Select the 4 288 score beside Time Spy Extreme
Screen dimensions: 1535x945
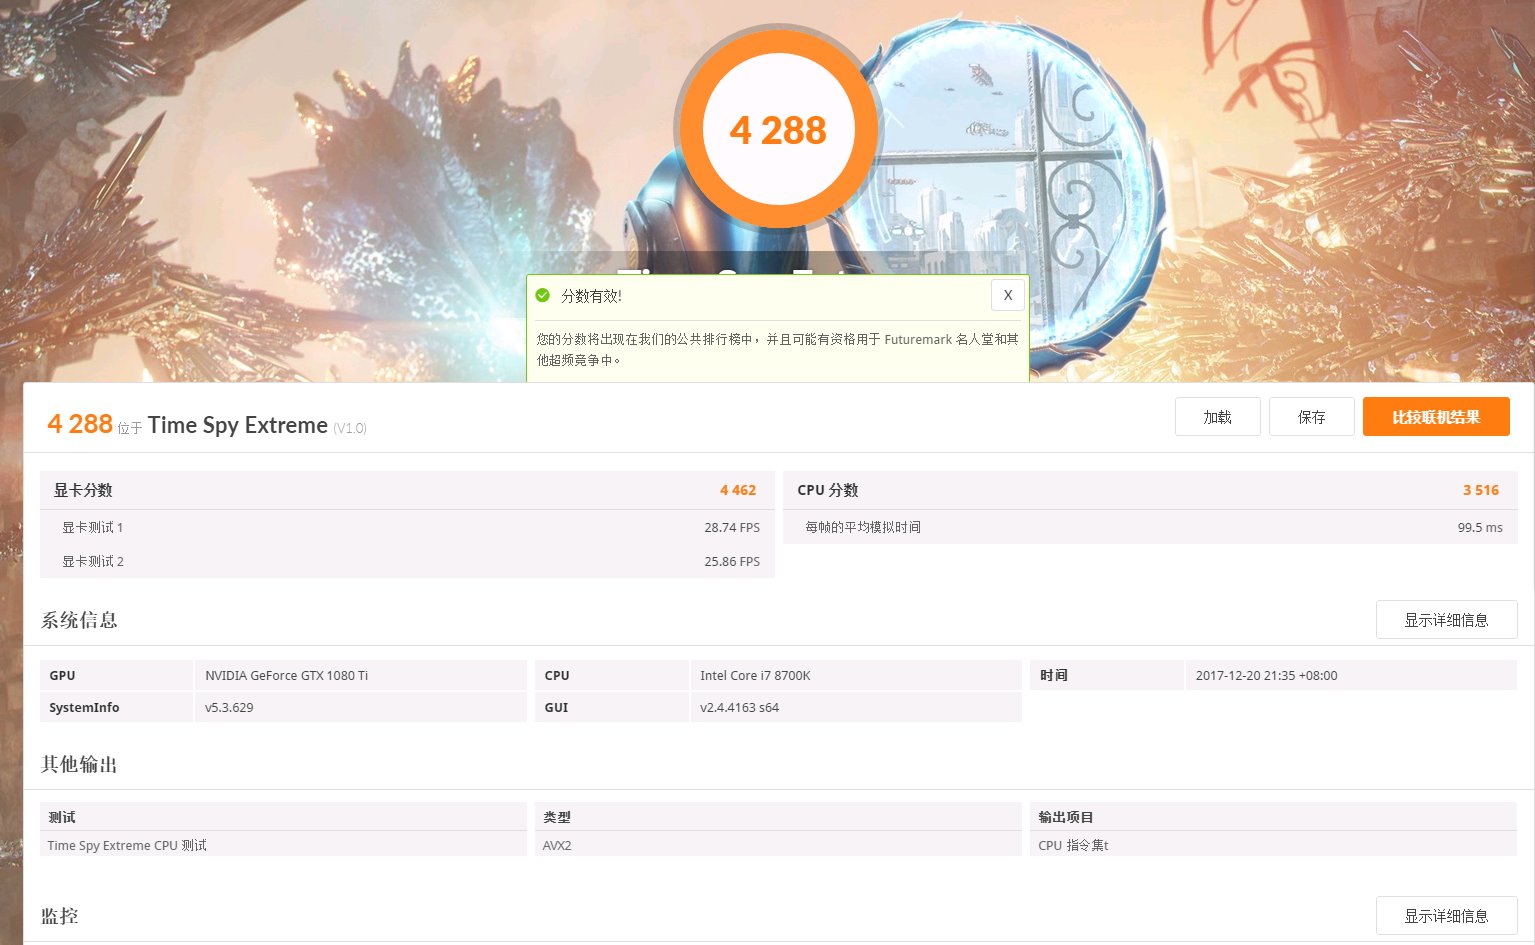click(80, 424)
